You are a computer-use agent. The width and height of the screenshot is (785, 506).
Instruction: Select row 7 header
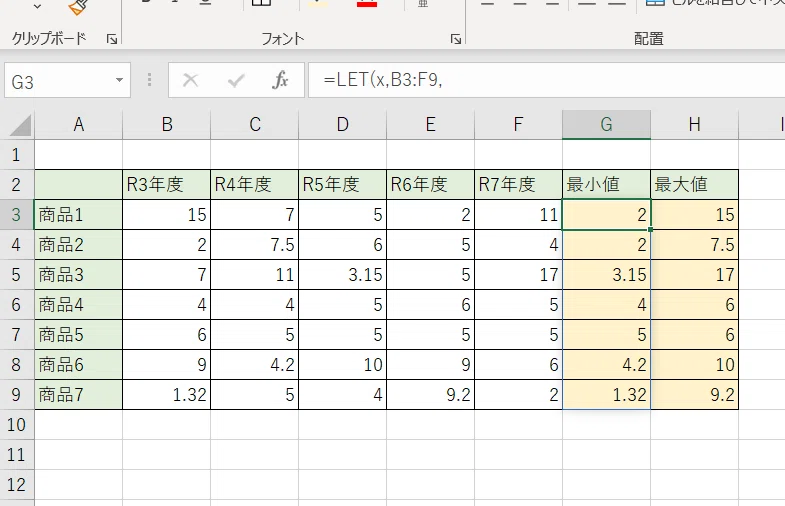pyautogui.click(x=17, y=335)
